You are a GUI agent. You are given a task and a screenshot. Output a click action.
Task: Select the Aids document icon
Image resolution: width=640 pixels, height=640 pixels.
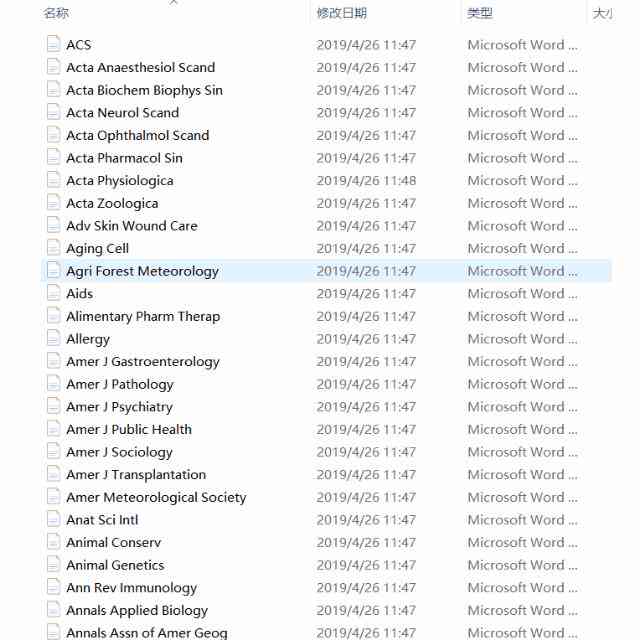[53, 293]
